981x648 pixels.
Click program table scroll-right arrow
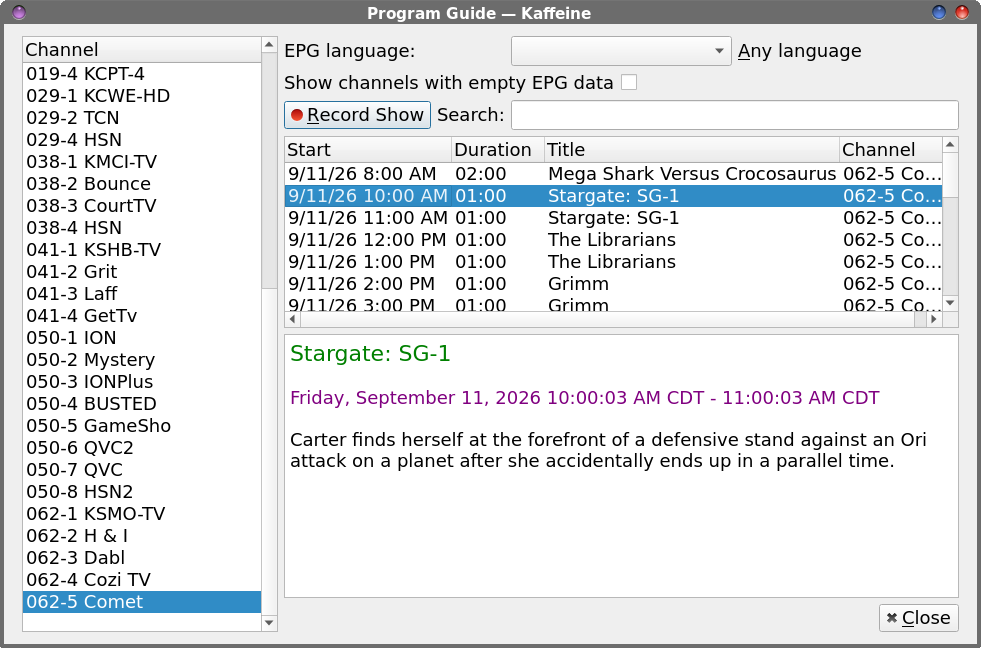click(933, 320)
